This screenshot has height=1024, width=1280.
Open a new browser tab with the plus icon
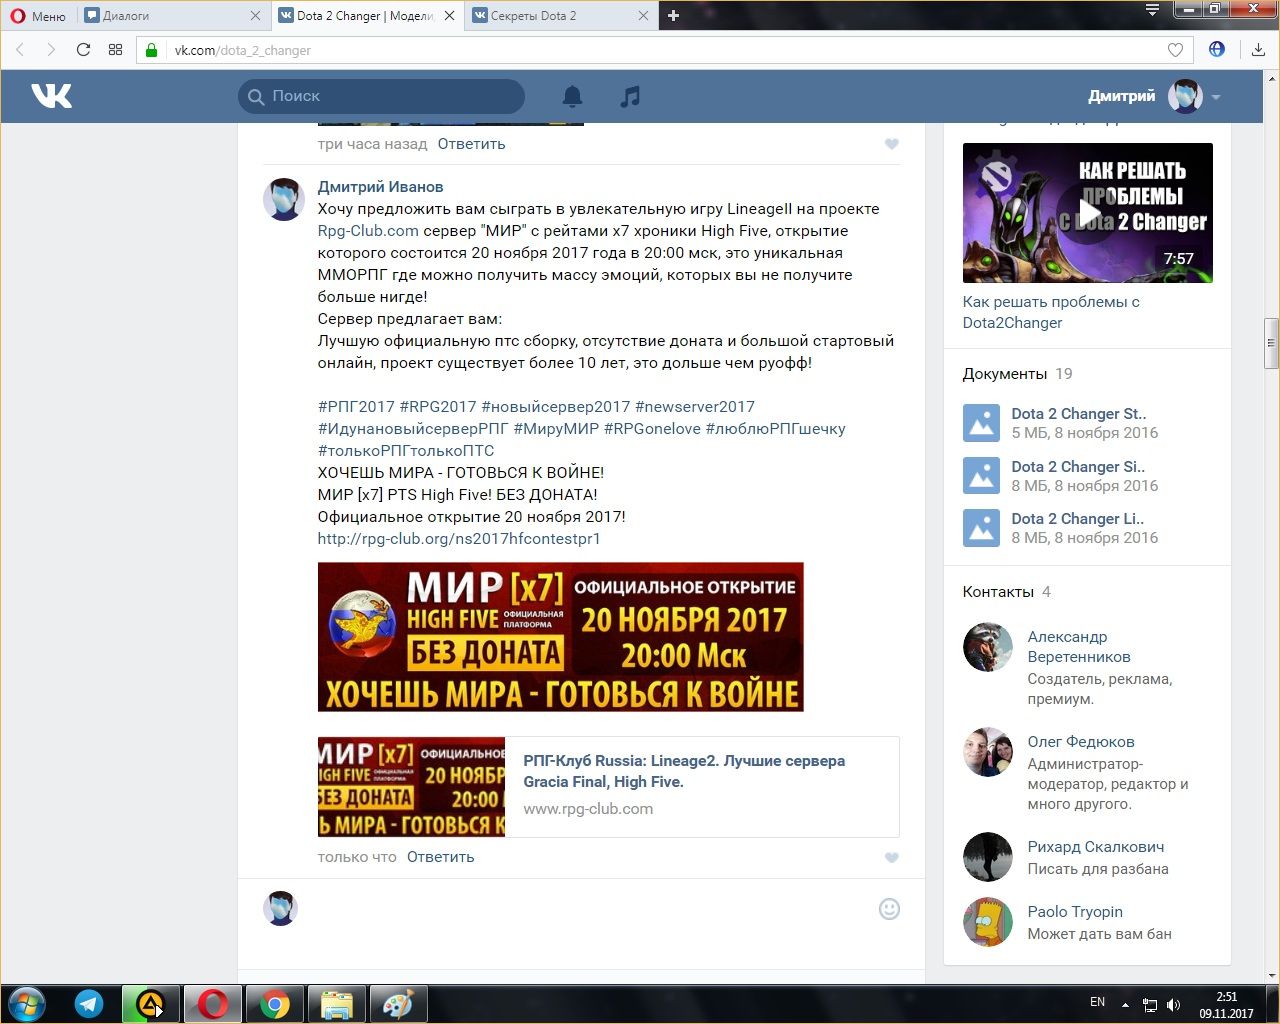click(x=673, y=15)
